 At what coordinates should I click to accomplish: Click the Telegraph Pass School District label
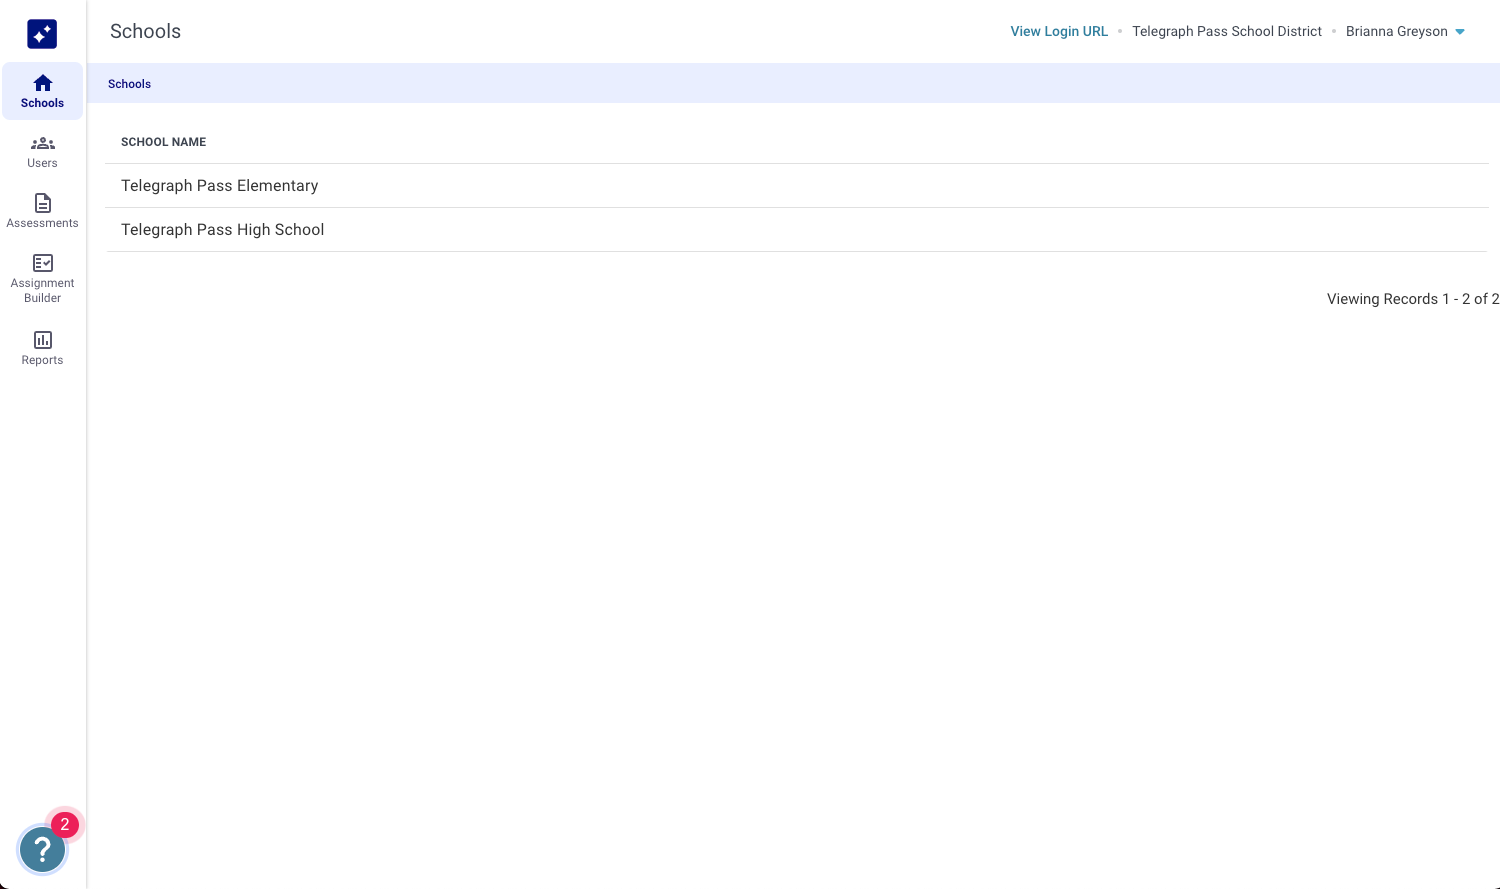pyautogui.click(x=1226, y=32)
